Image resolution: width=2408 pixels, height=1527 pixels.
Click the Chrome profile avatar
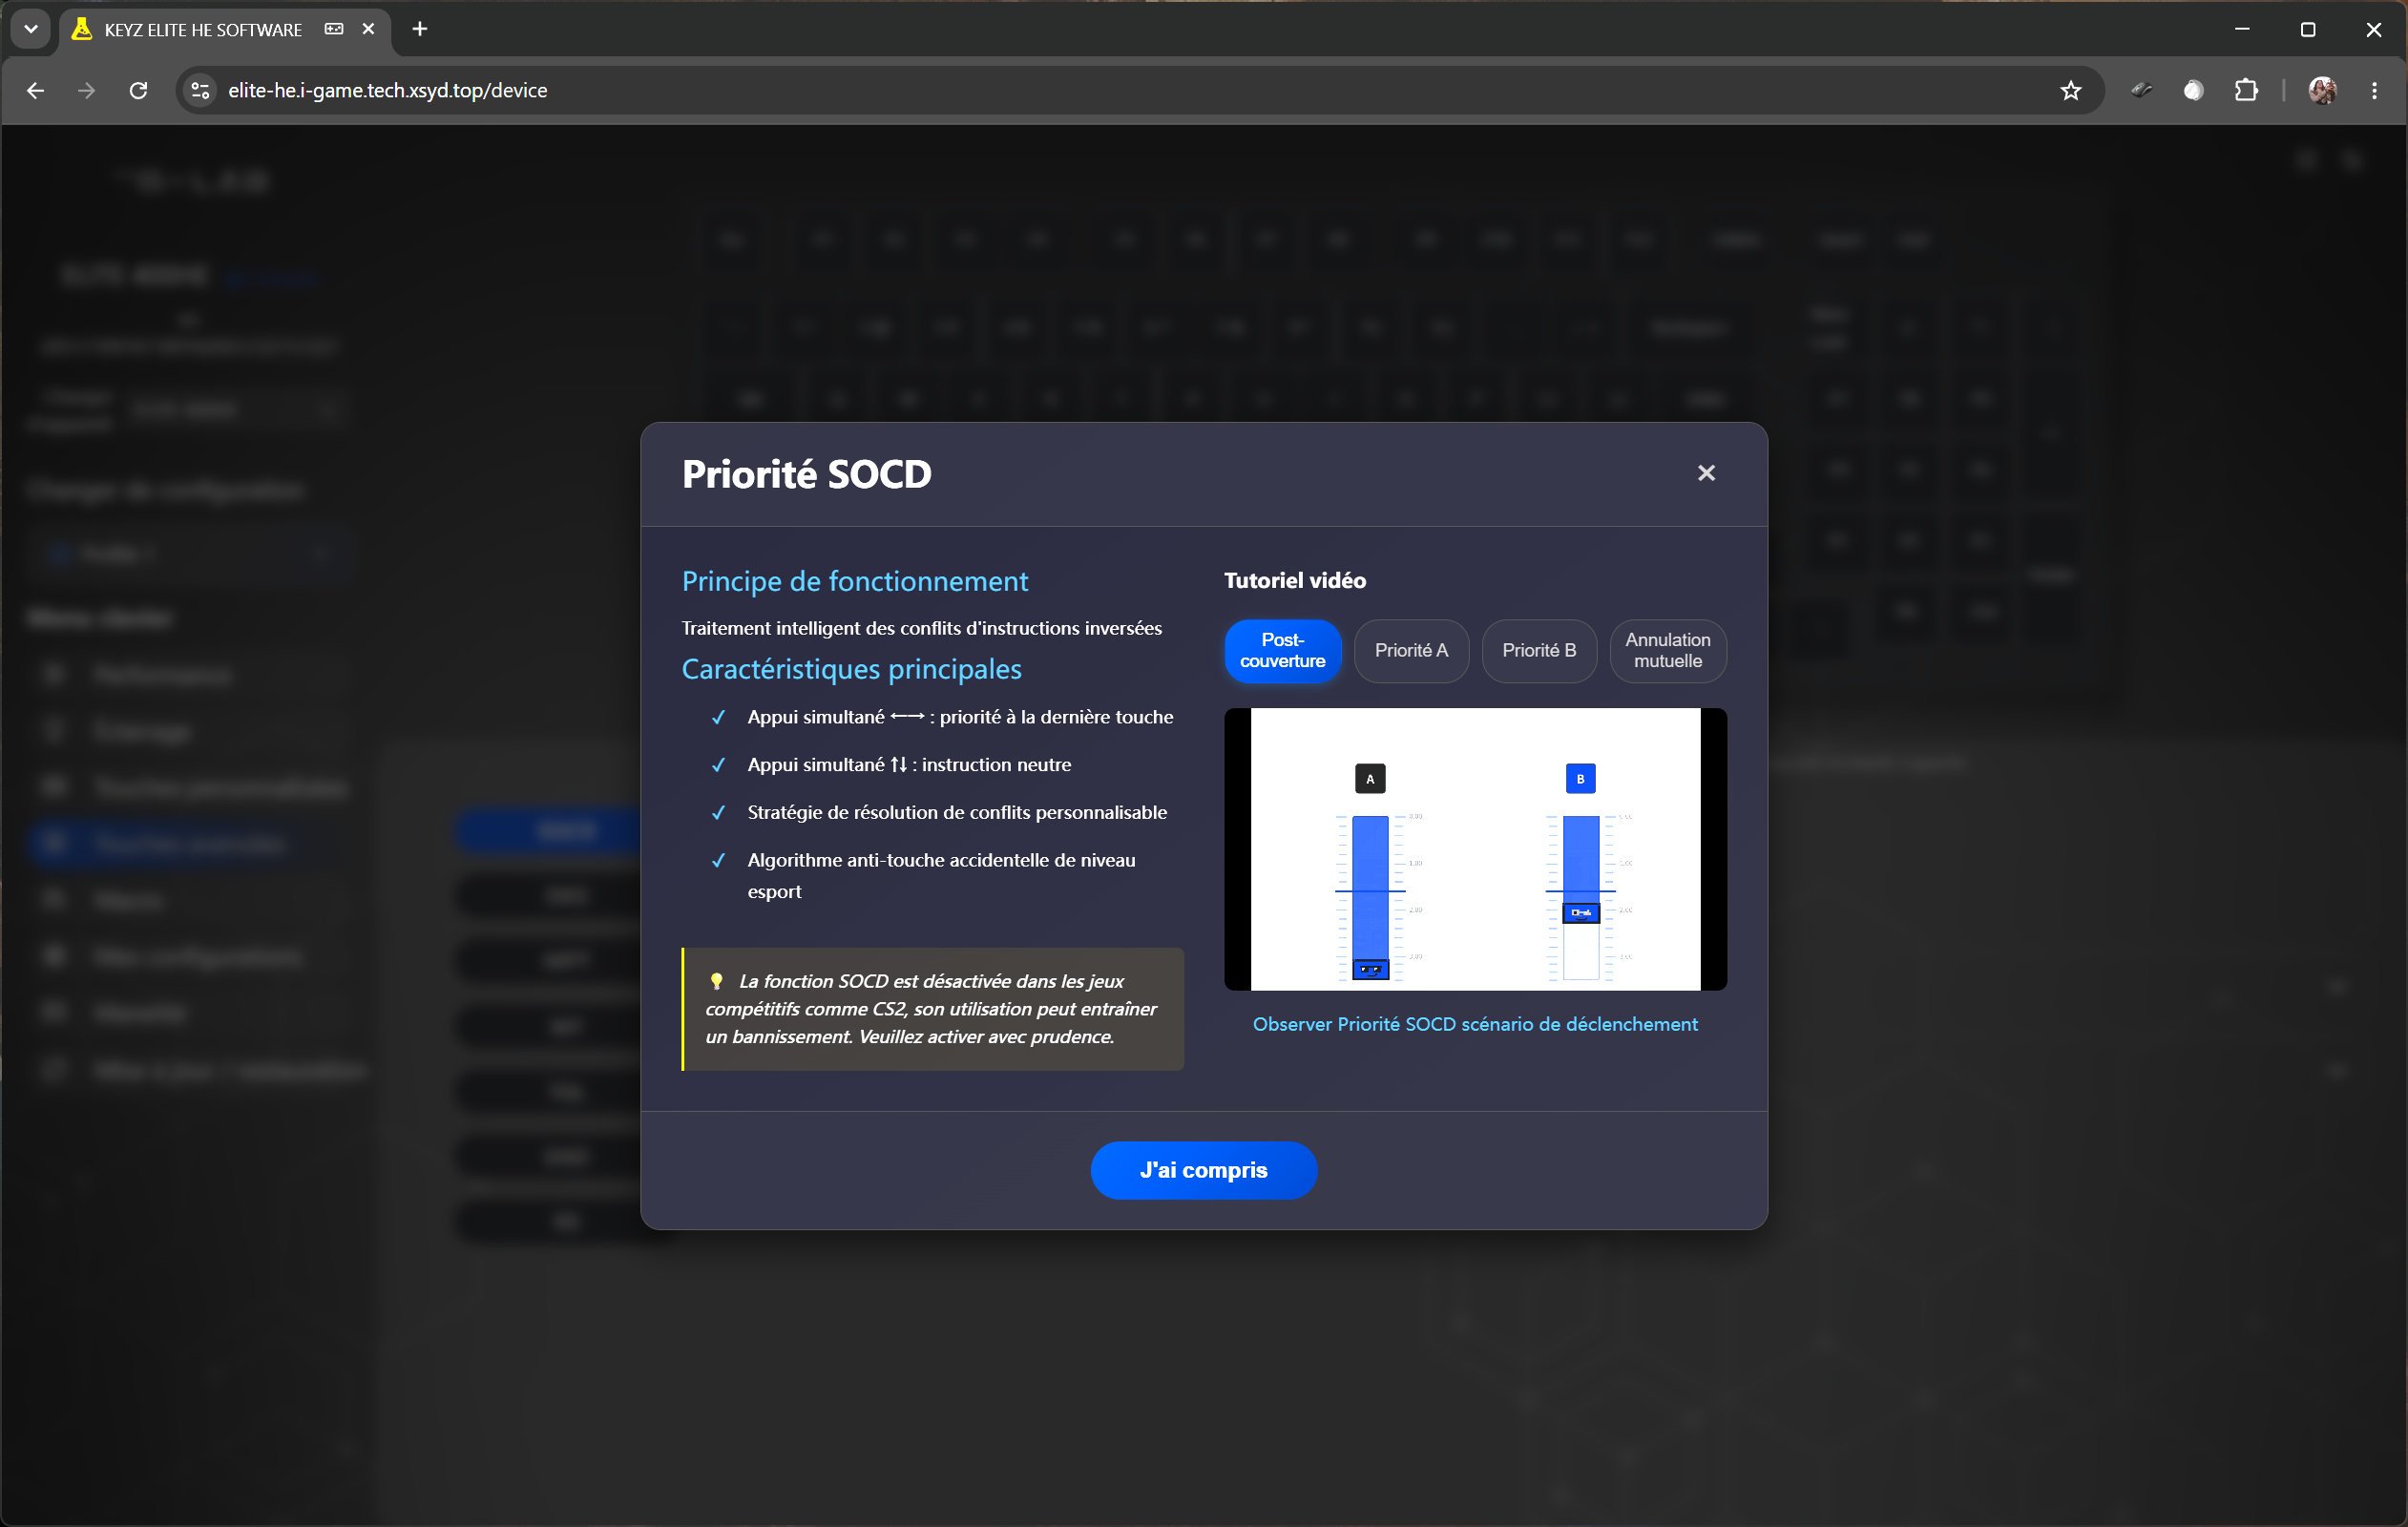(2322, 91)
